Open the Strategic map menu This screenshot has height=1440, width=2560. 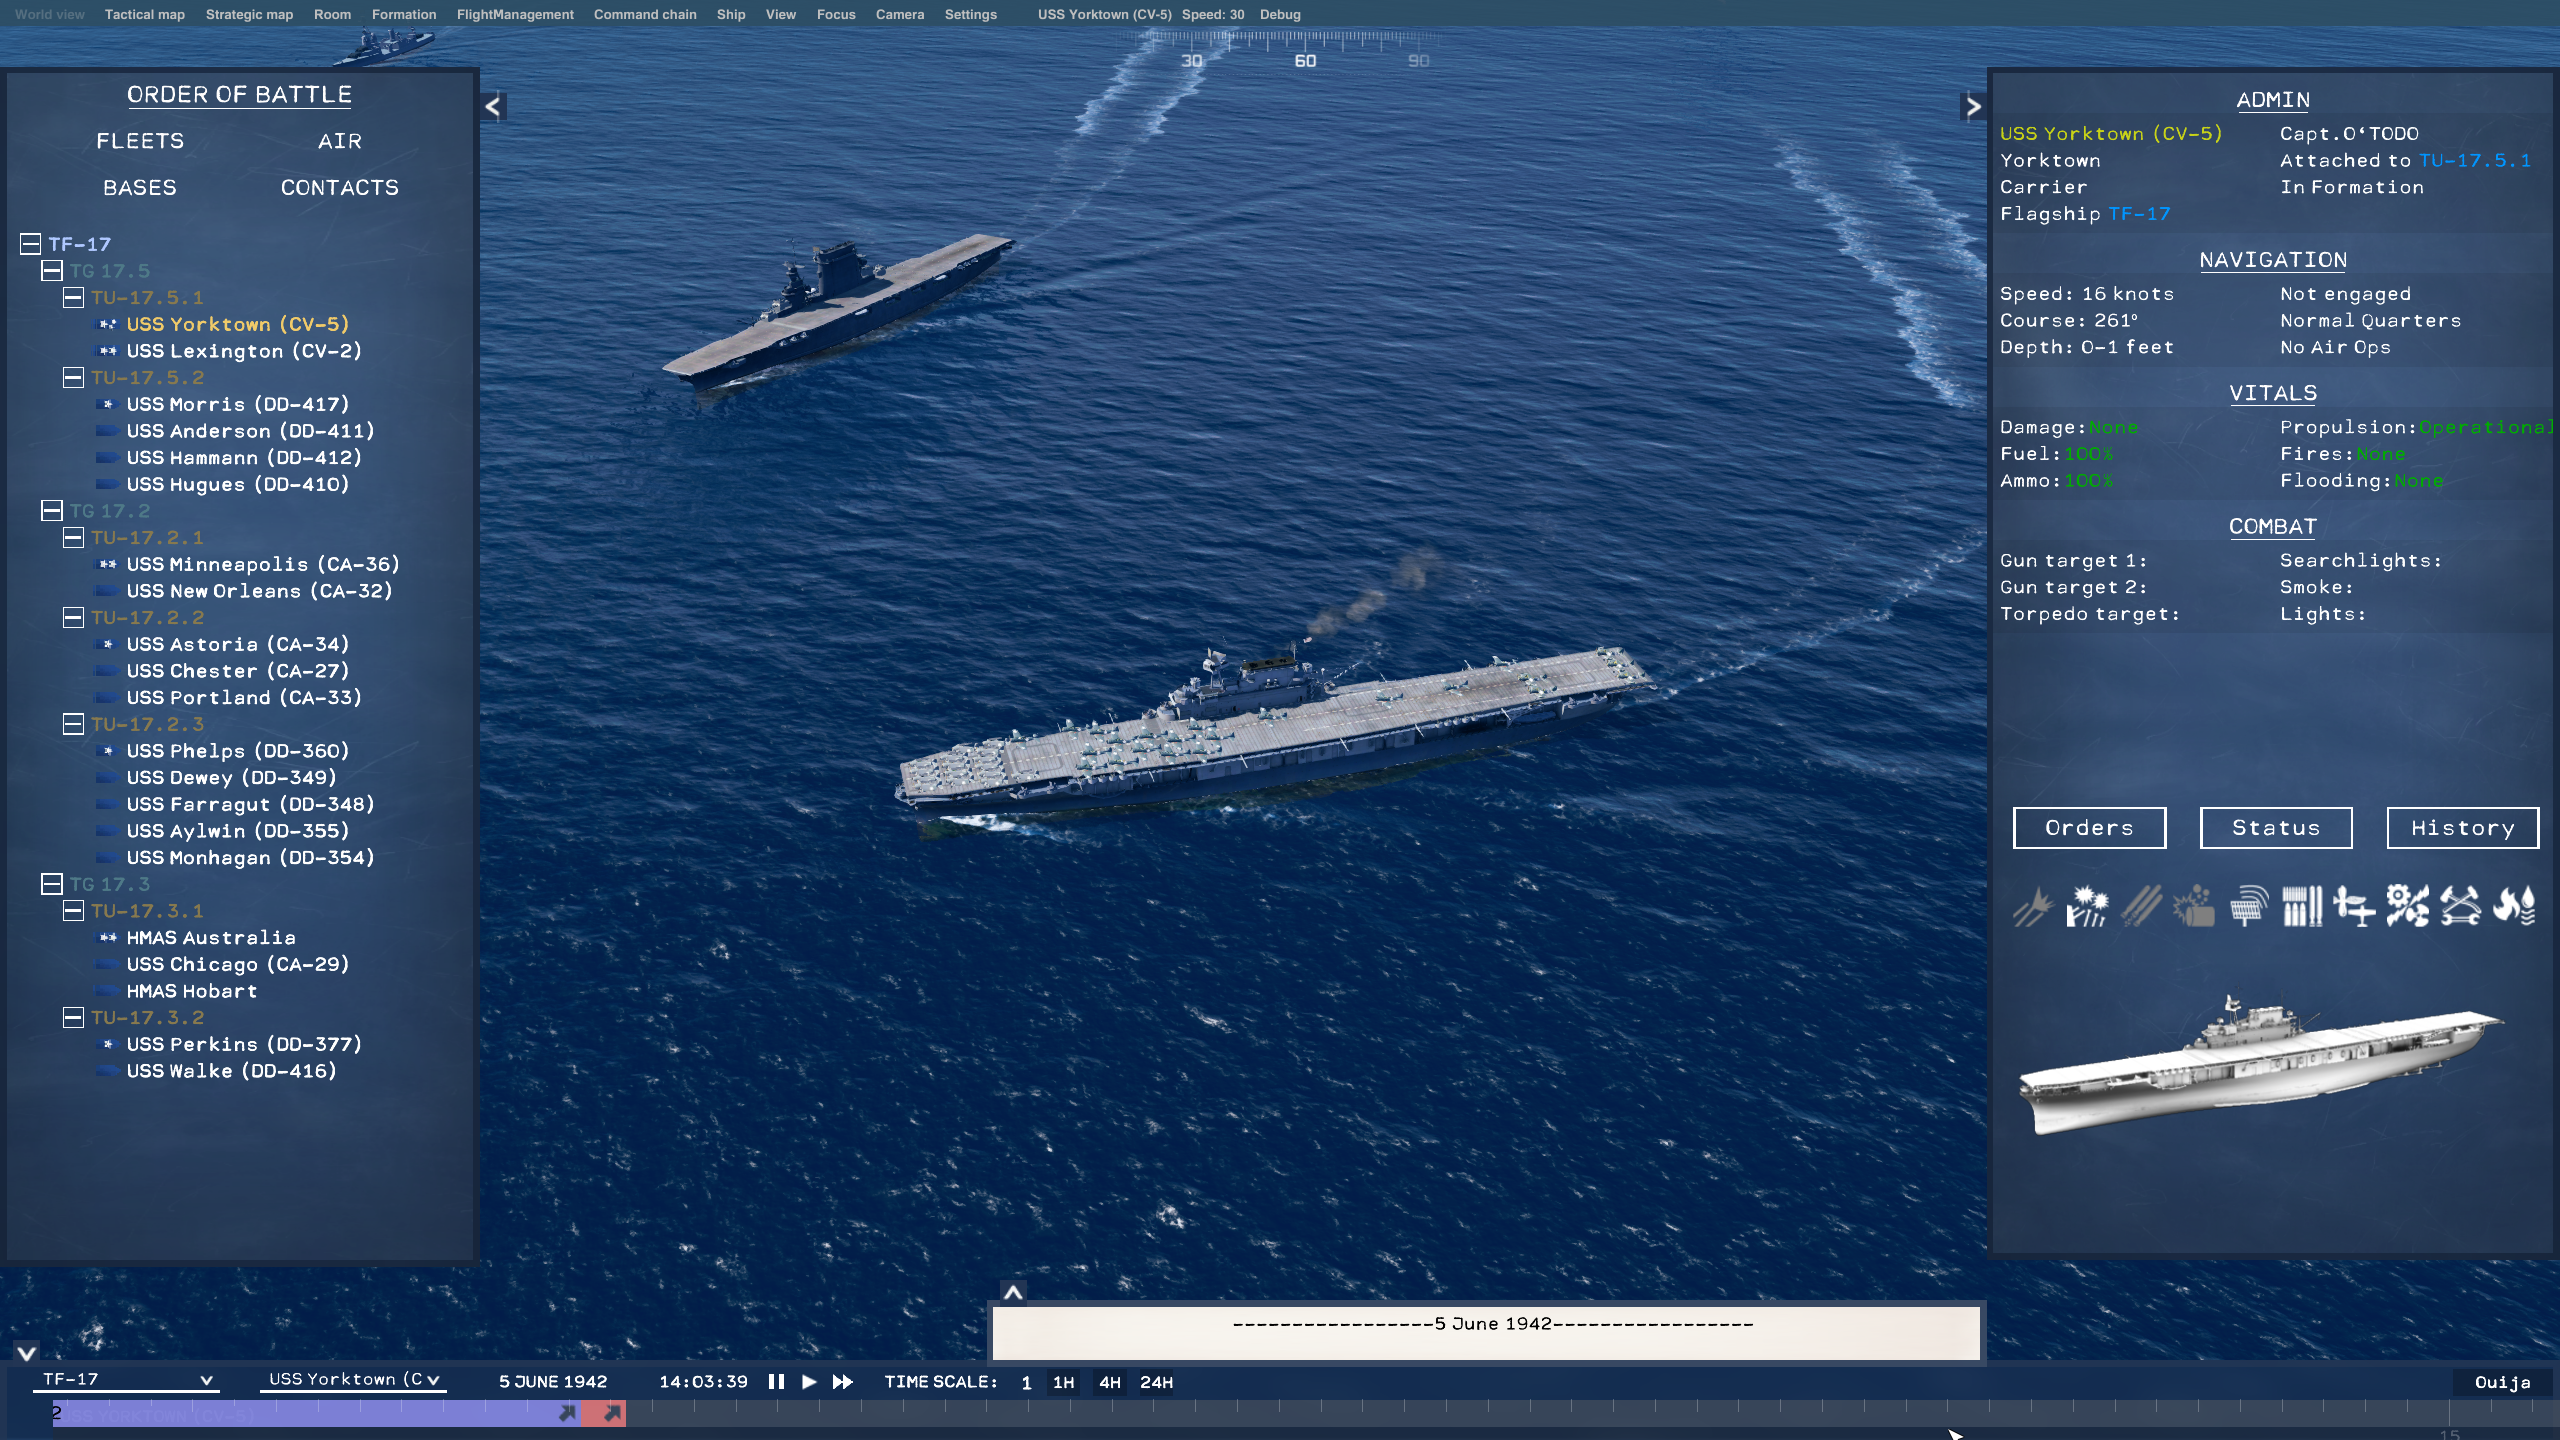coord(249,14)
